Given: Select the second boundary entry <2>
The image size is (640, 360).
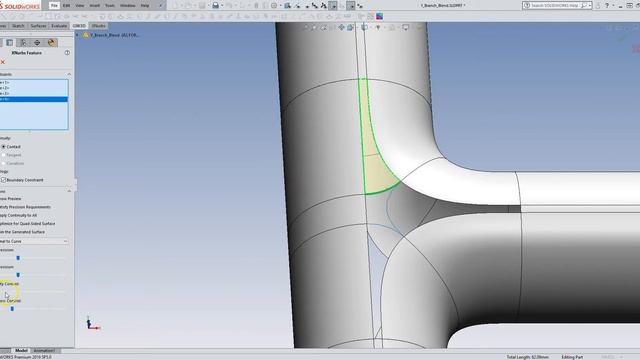Looking at the screenshot, I should [34, 88].
